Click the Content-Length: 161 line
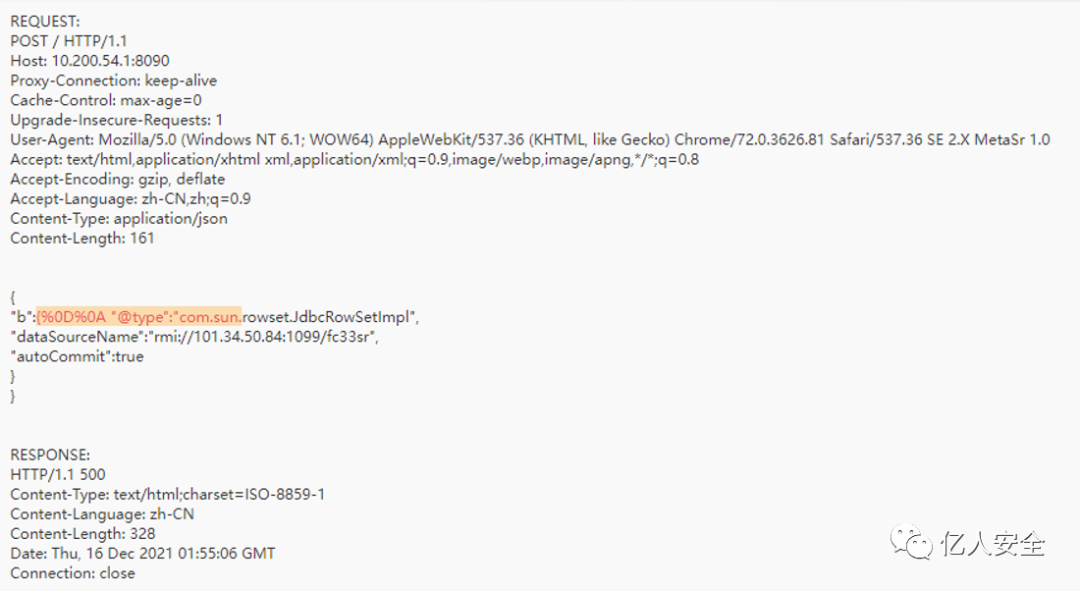Image resolution: width=1080 pixels, height=591 pixels. tap(82, 238)
